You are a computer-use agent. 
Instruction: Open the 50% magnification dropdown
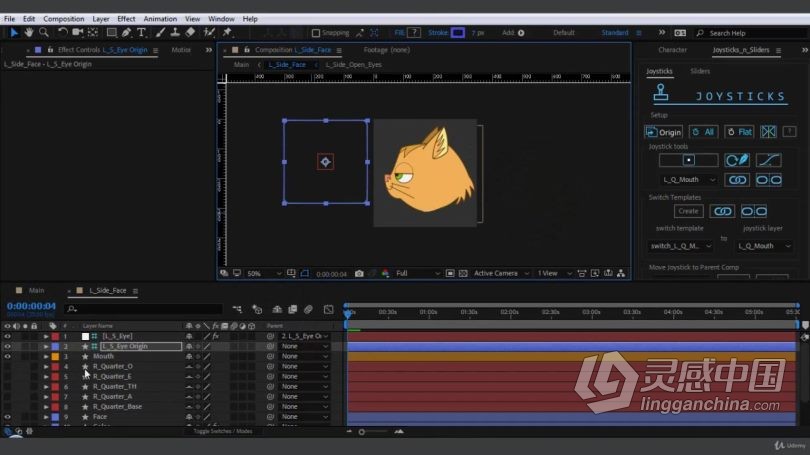264,273
